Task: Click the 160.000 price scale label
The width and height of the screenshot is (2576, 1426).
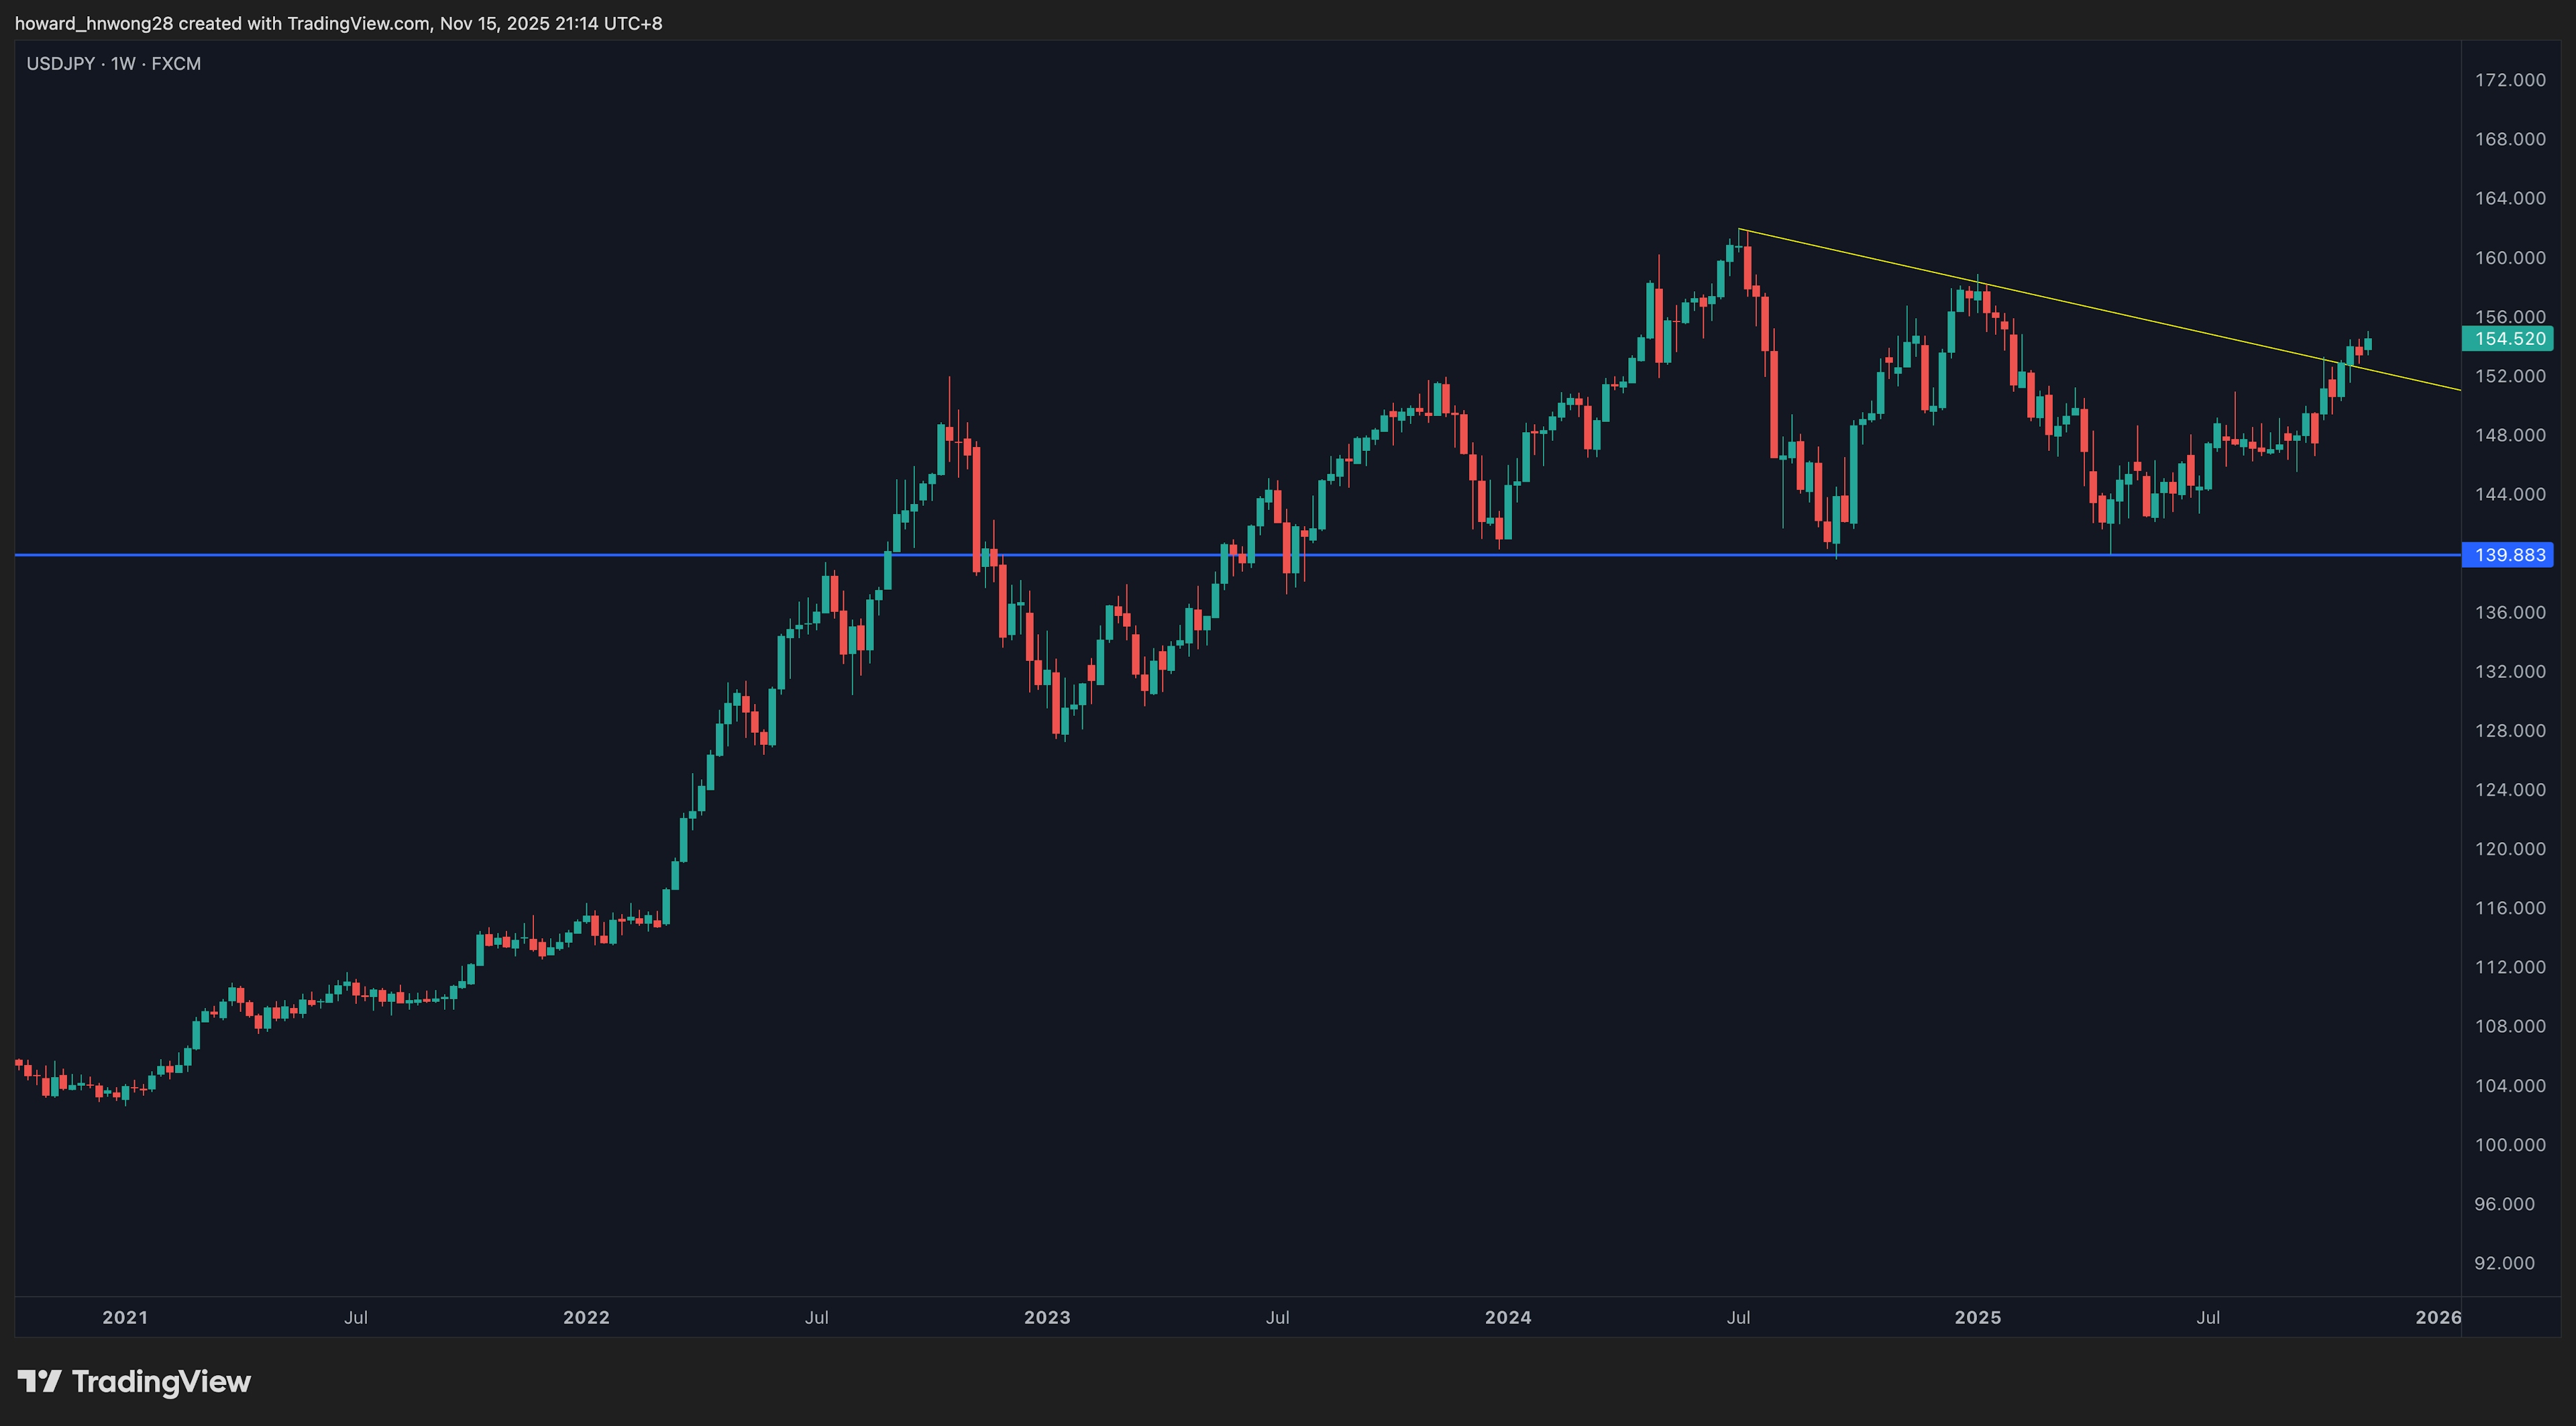Action: pyautogui.click(x=2509, y=258)
